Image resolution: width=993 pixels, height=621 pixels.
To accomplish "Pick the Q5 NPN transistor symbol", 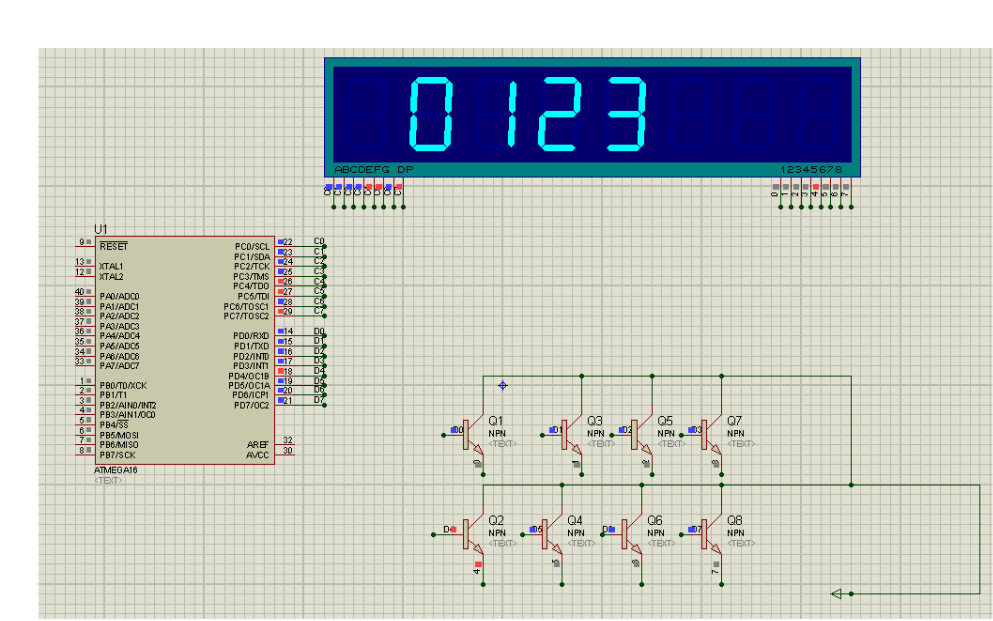I will [642, 435].
